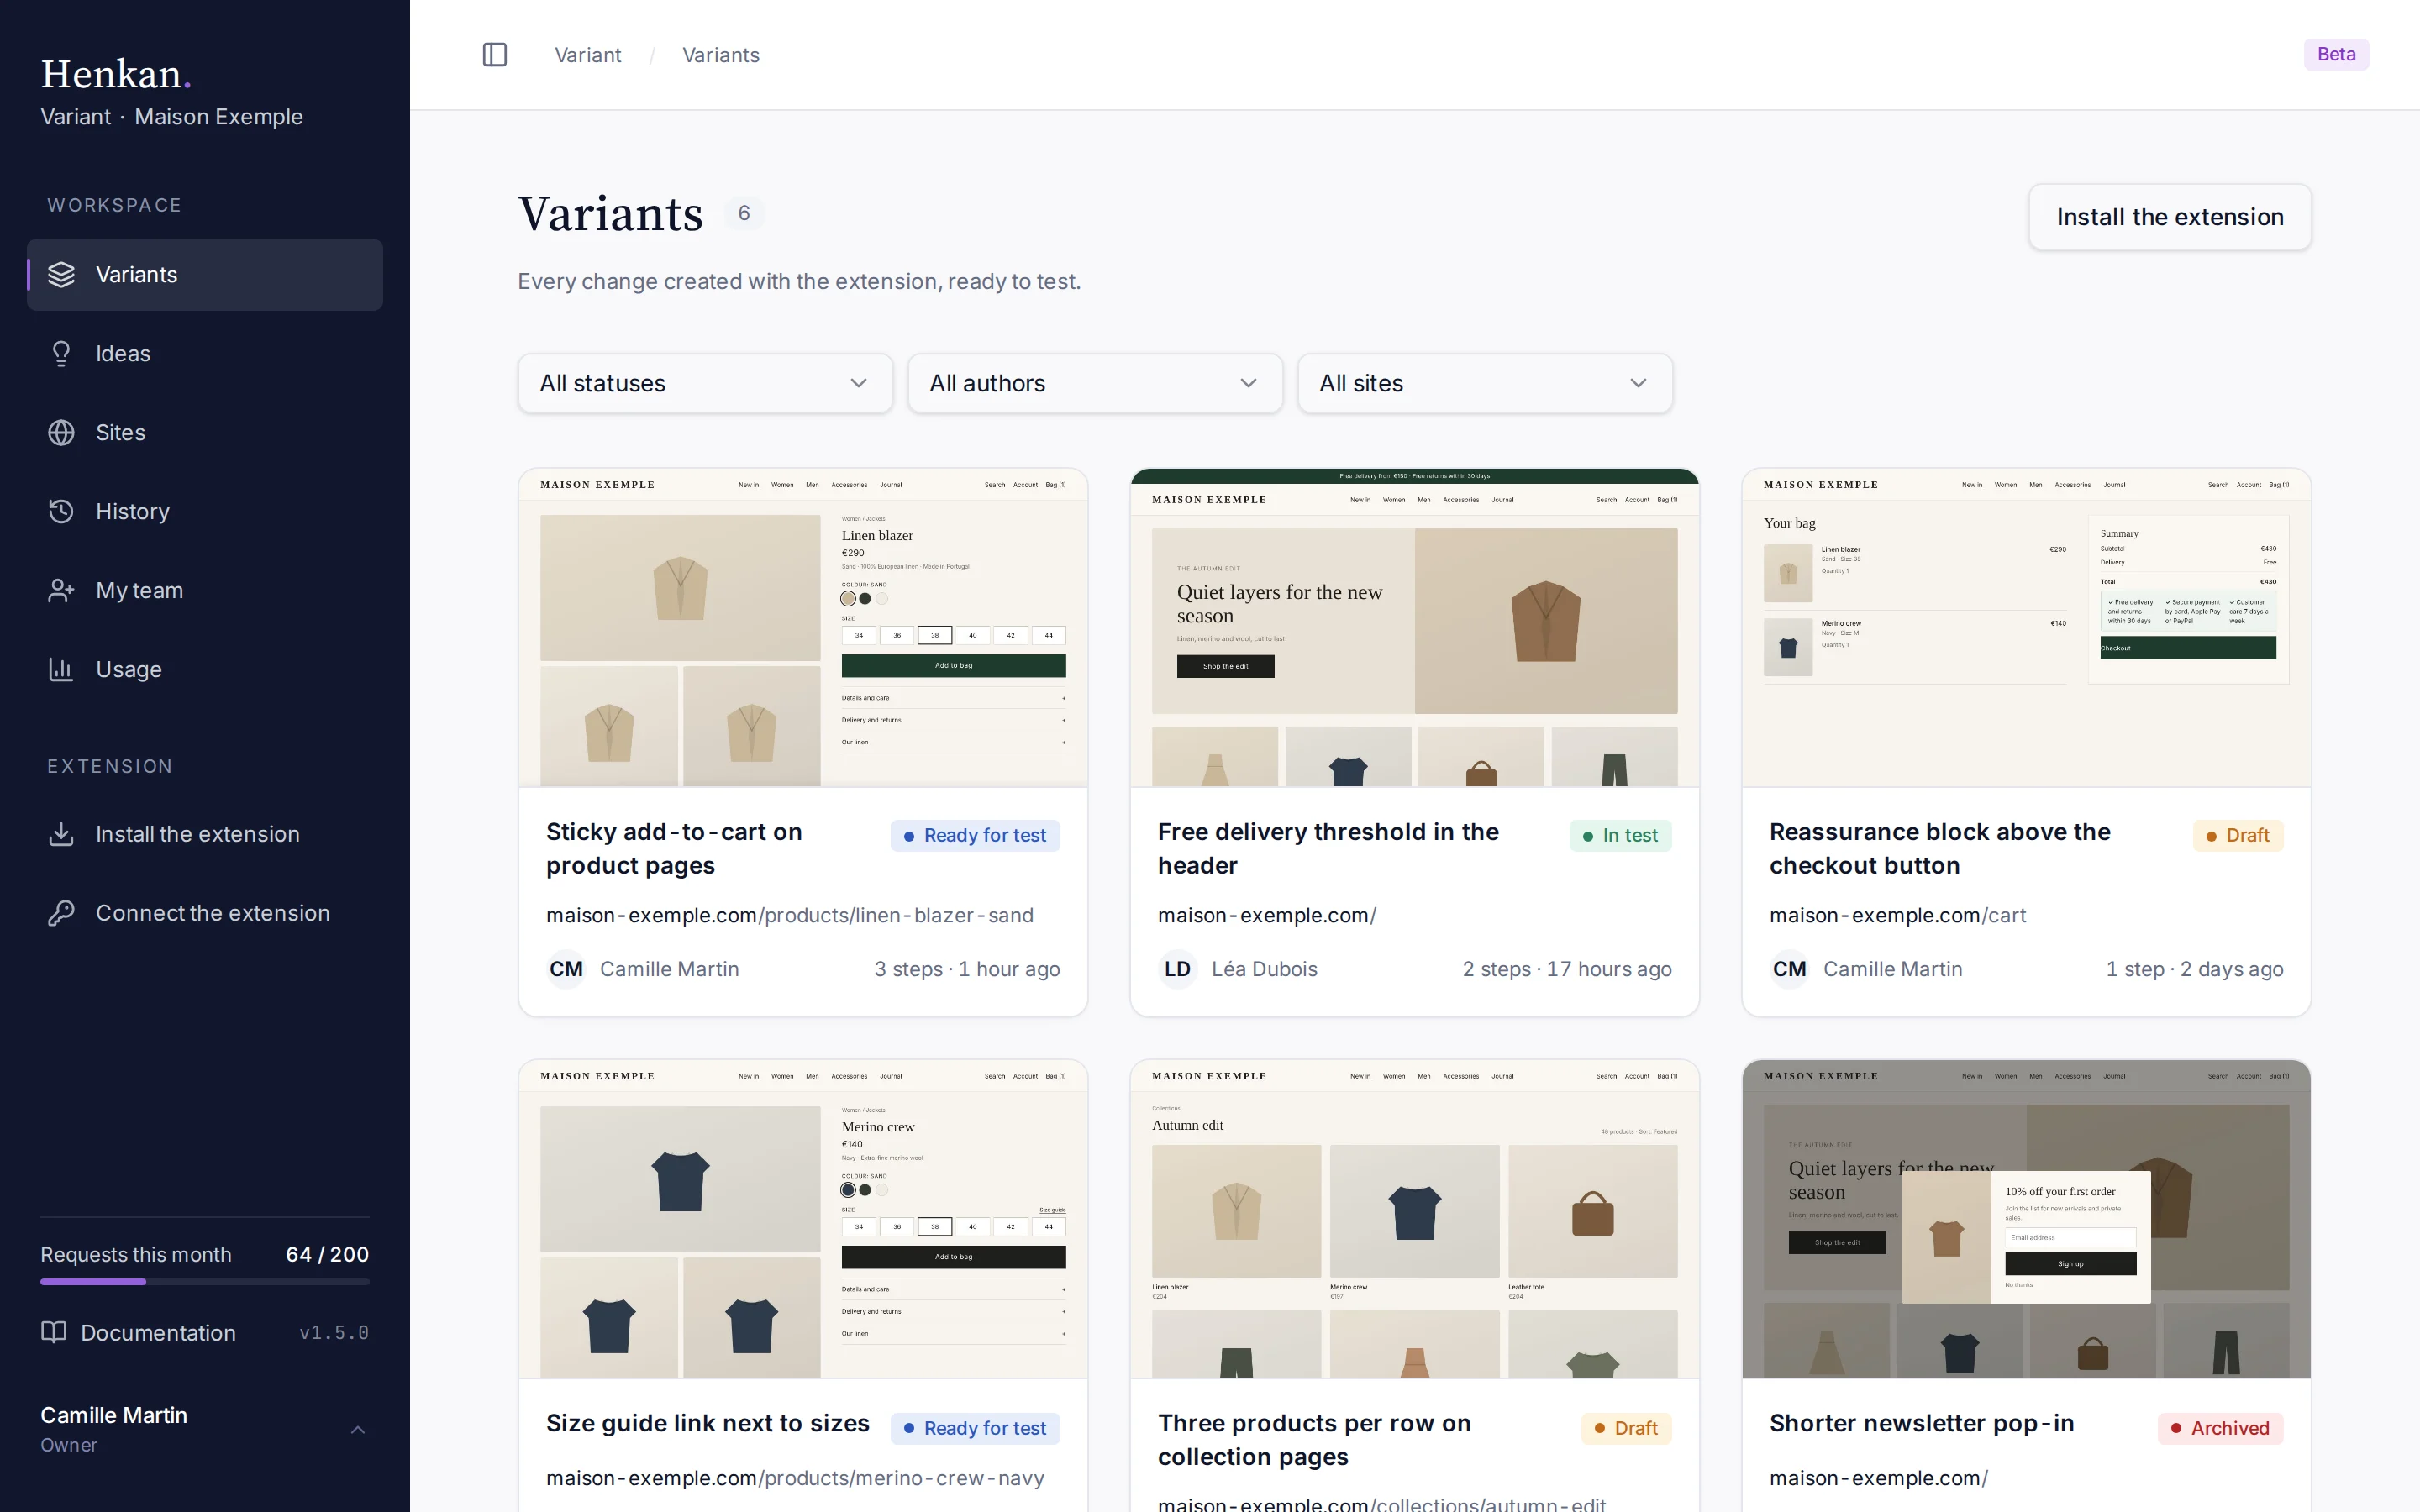Open the Shorter newsletter pop-in thumbnail
The image size is (2420, 1512).
coord(2026,1219)
